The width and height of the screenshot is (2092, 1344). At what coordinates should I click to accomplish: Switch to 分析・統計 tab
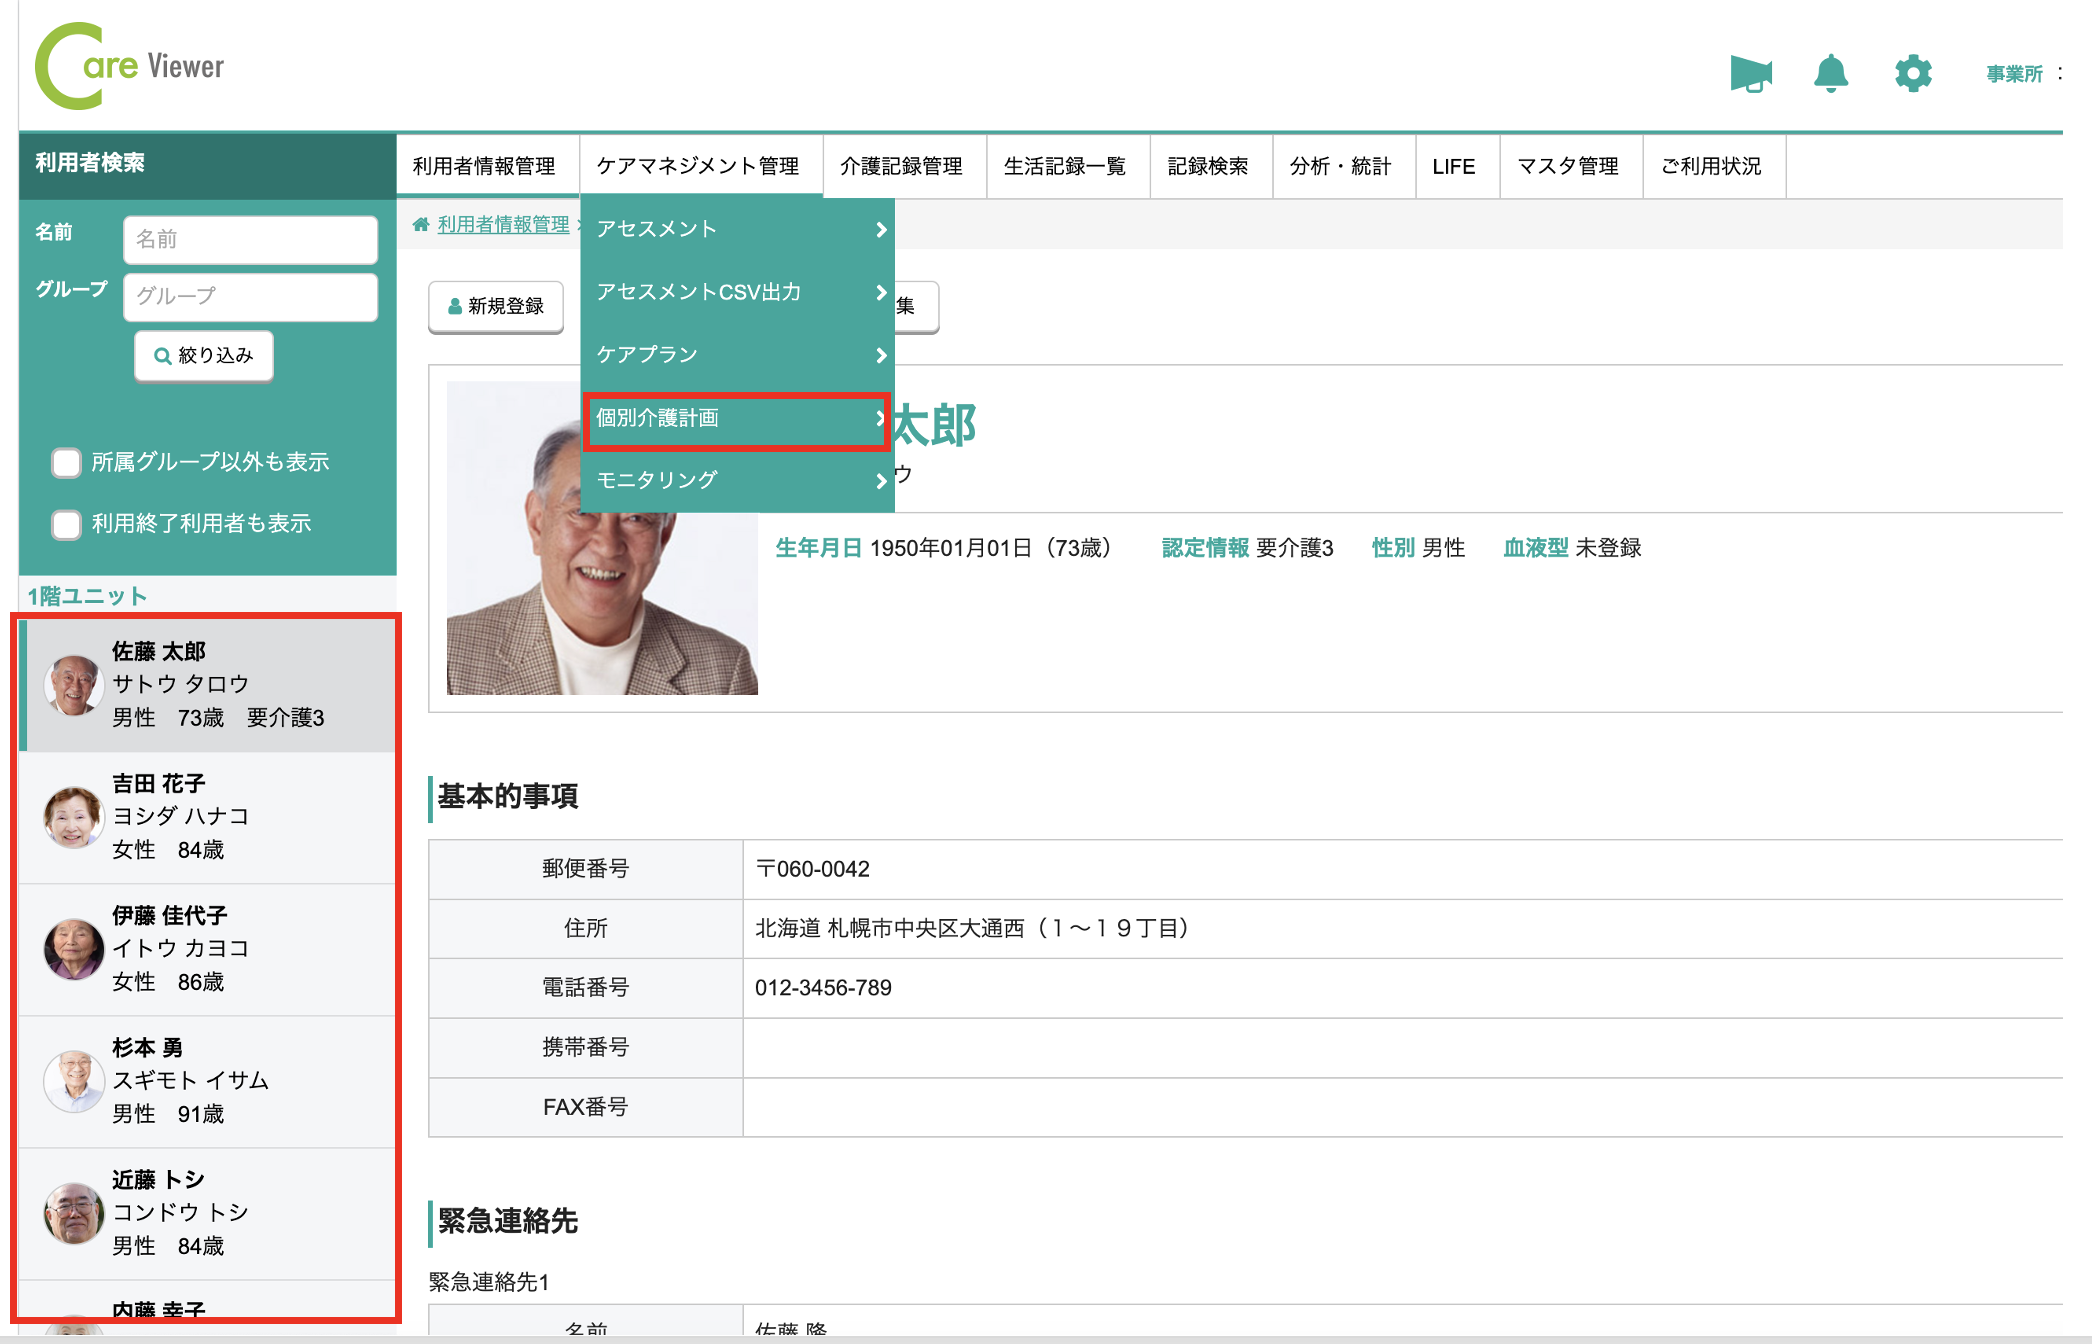tap(1340, 166)
